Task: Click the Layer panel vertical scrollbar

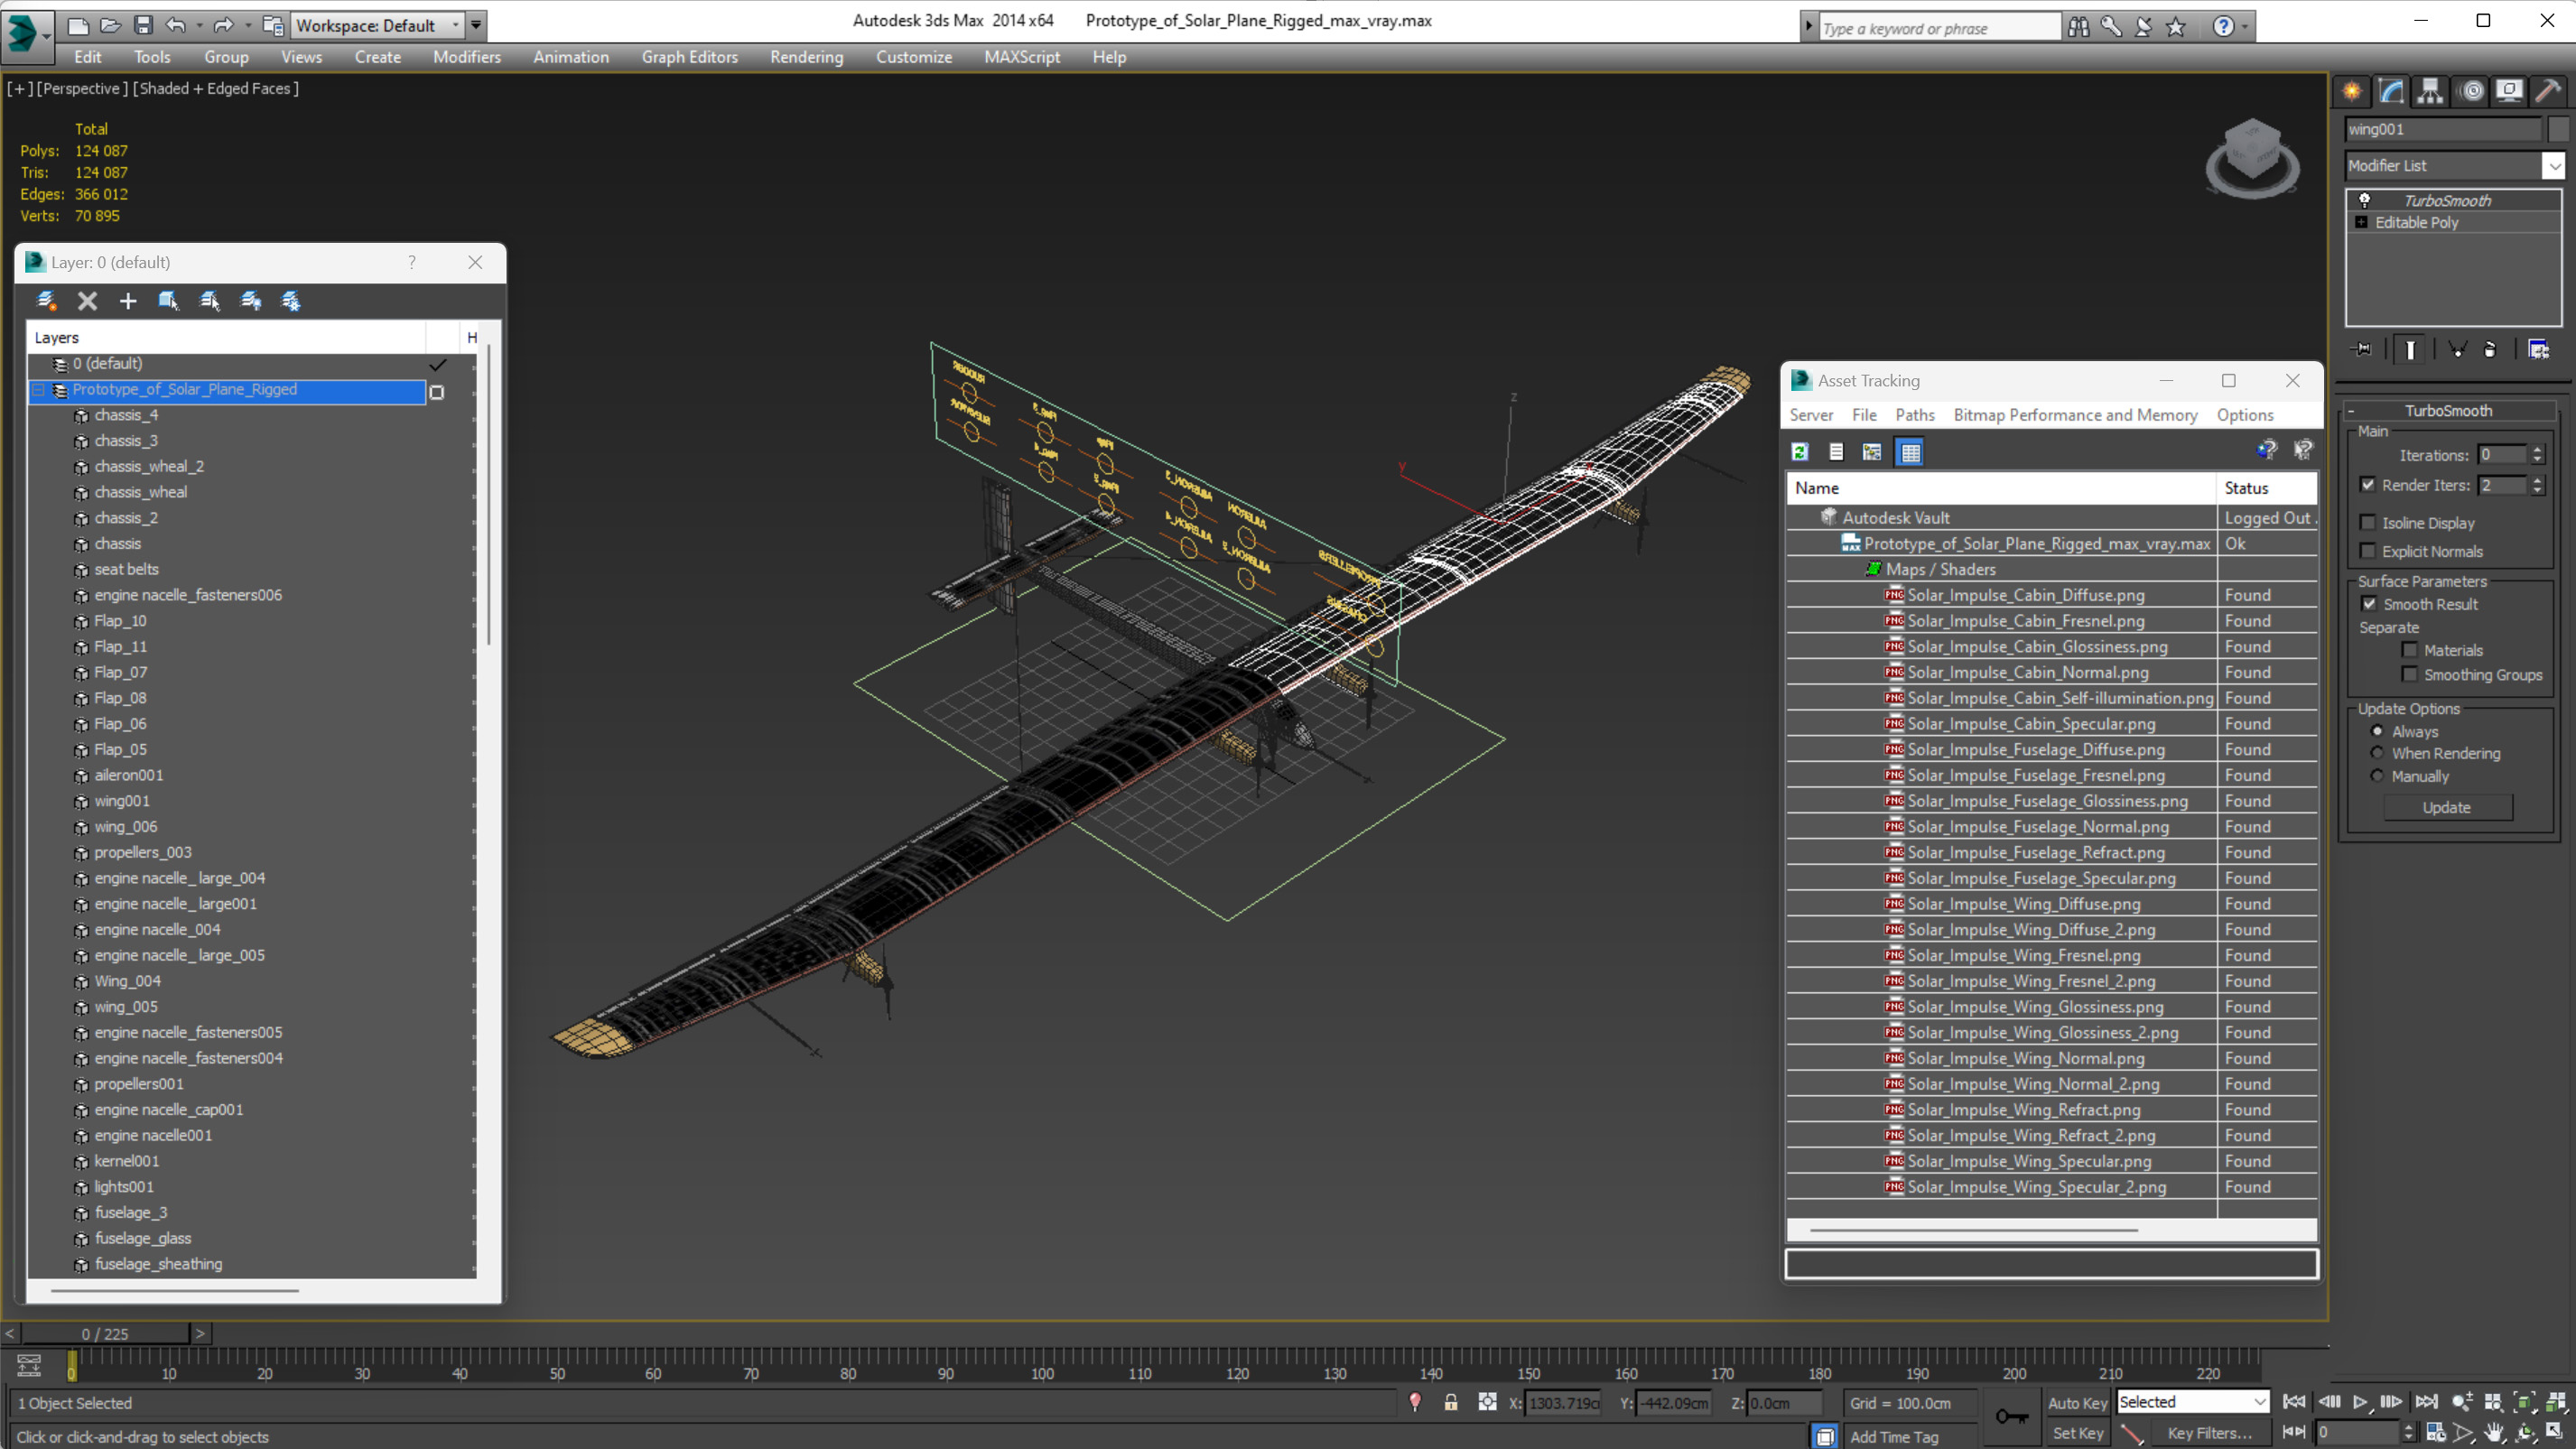Action: pos(488,496)
